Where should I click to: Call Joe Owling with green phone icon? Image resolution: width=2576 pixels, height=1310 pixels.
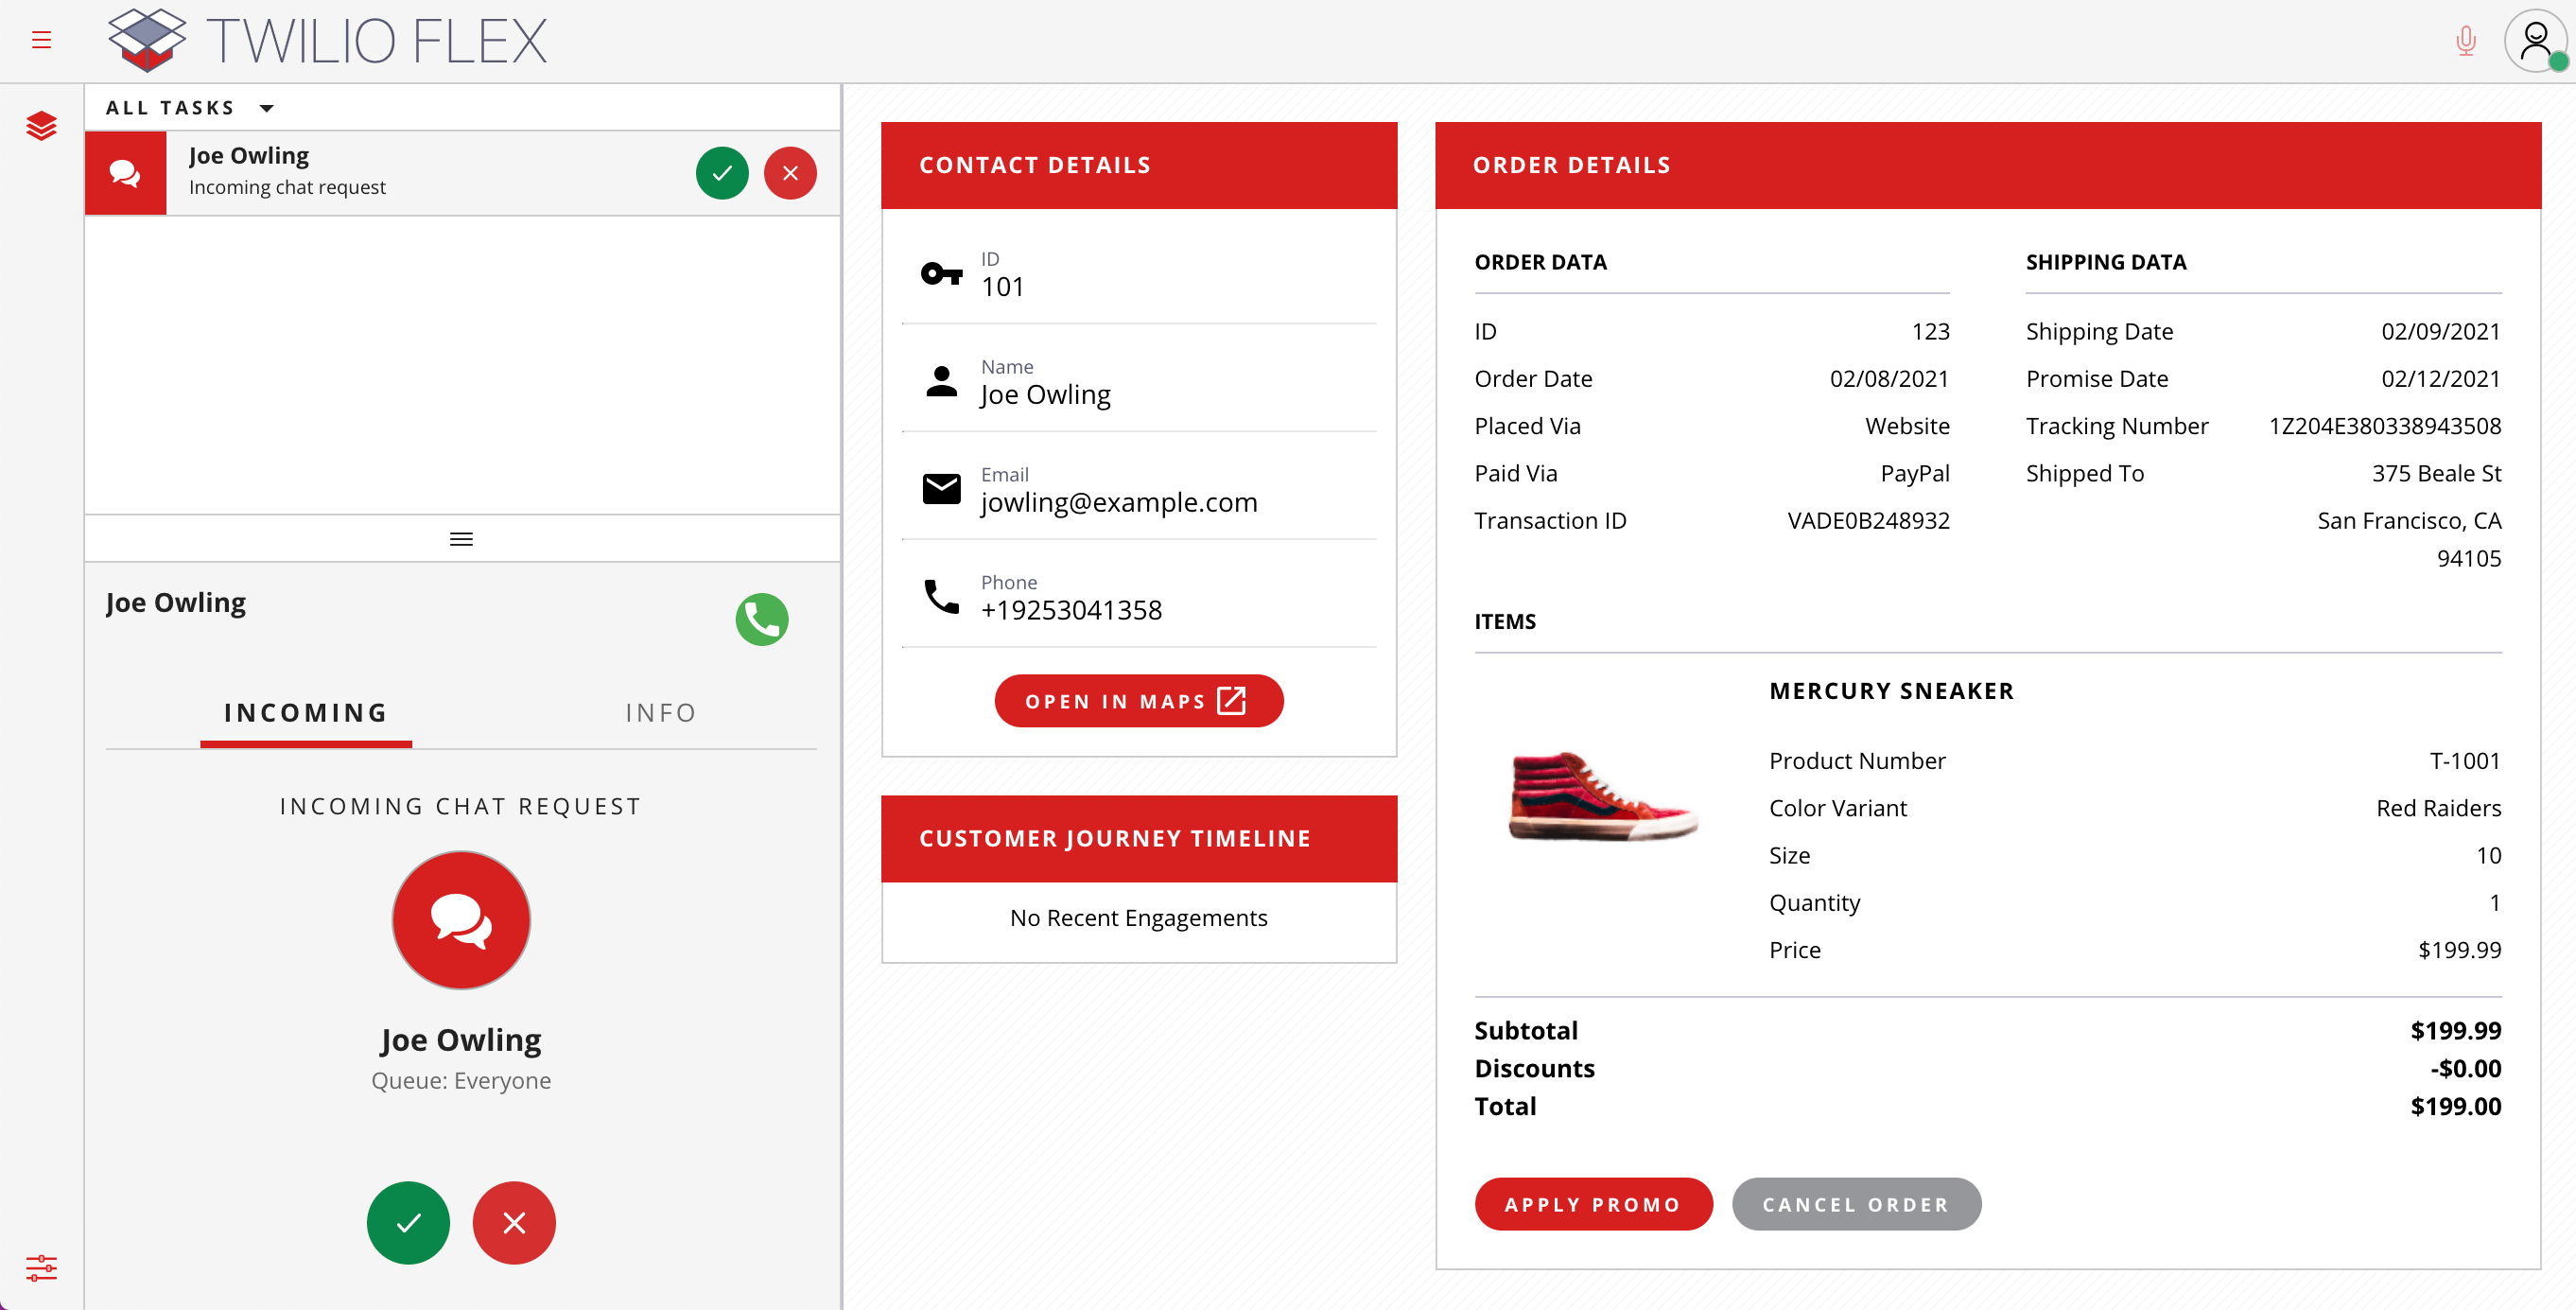pyautogui.click(x=762, y=619)
